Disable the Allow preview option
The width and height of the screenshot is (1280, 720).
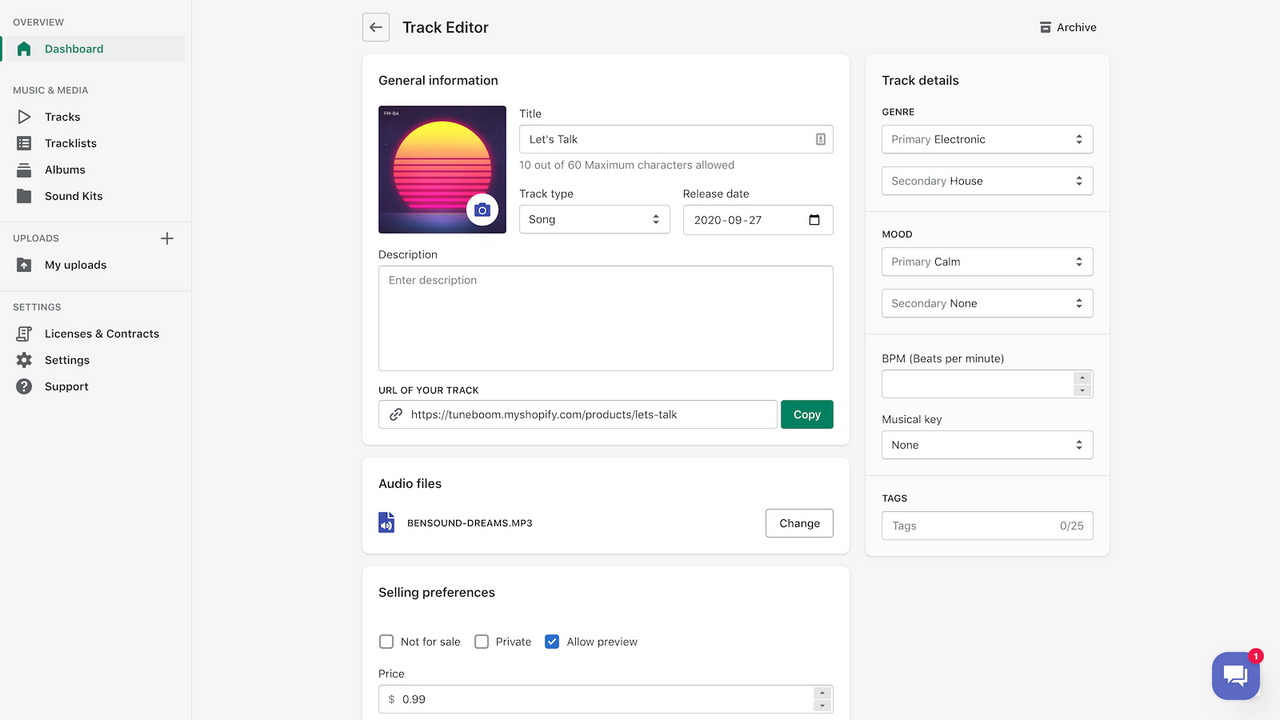pyautogui.click(x=551, y=641)
